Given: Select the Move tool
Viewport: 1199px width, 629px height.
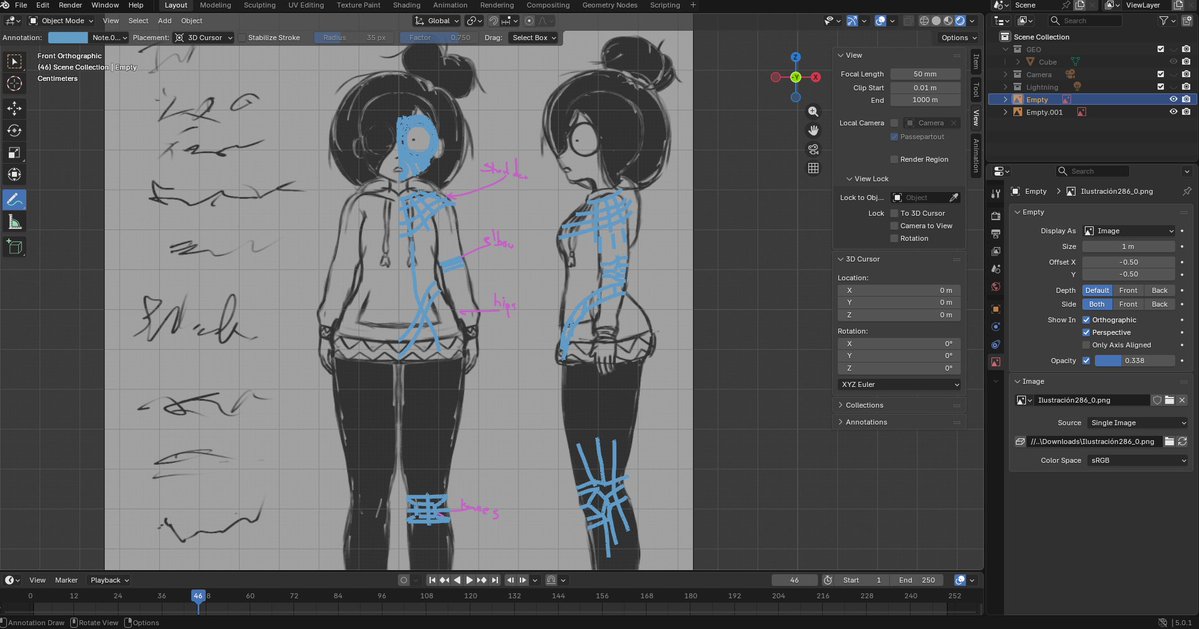Looking at the screenshot, I should click(x=15, y=109).
